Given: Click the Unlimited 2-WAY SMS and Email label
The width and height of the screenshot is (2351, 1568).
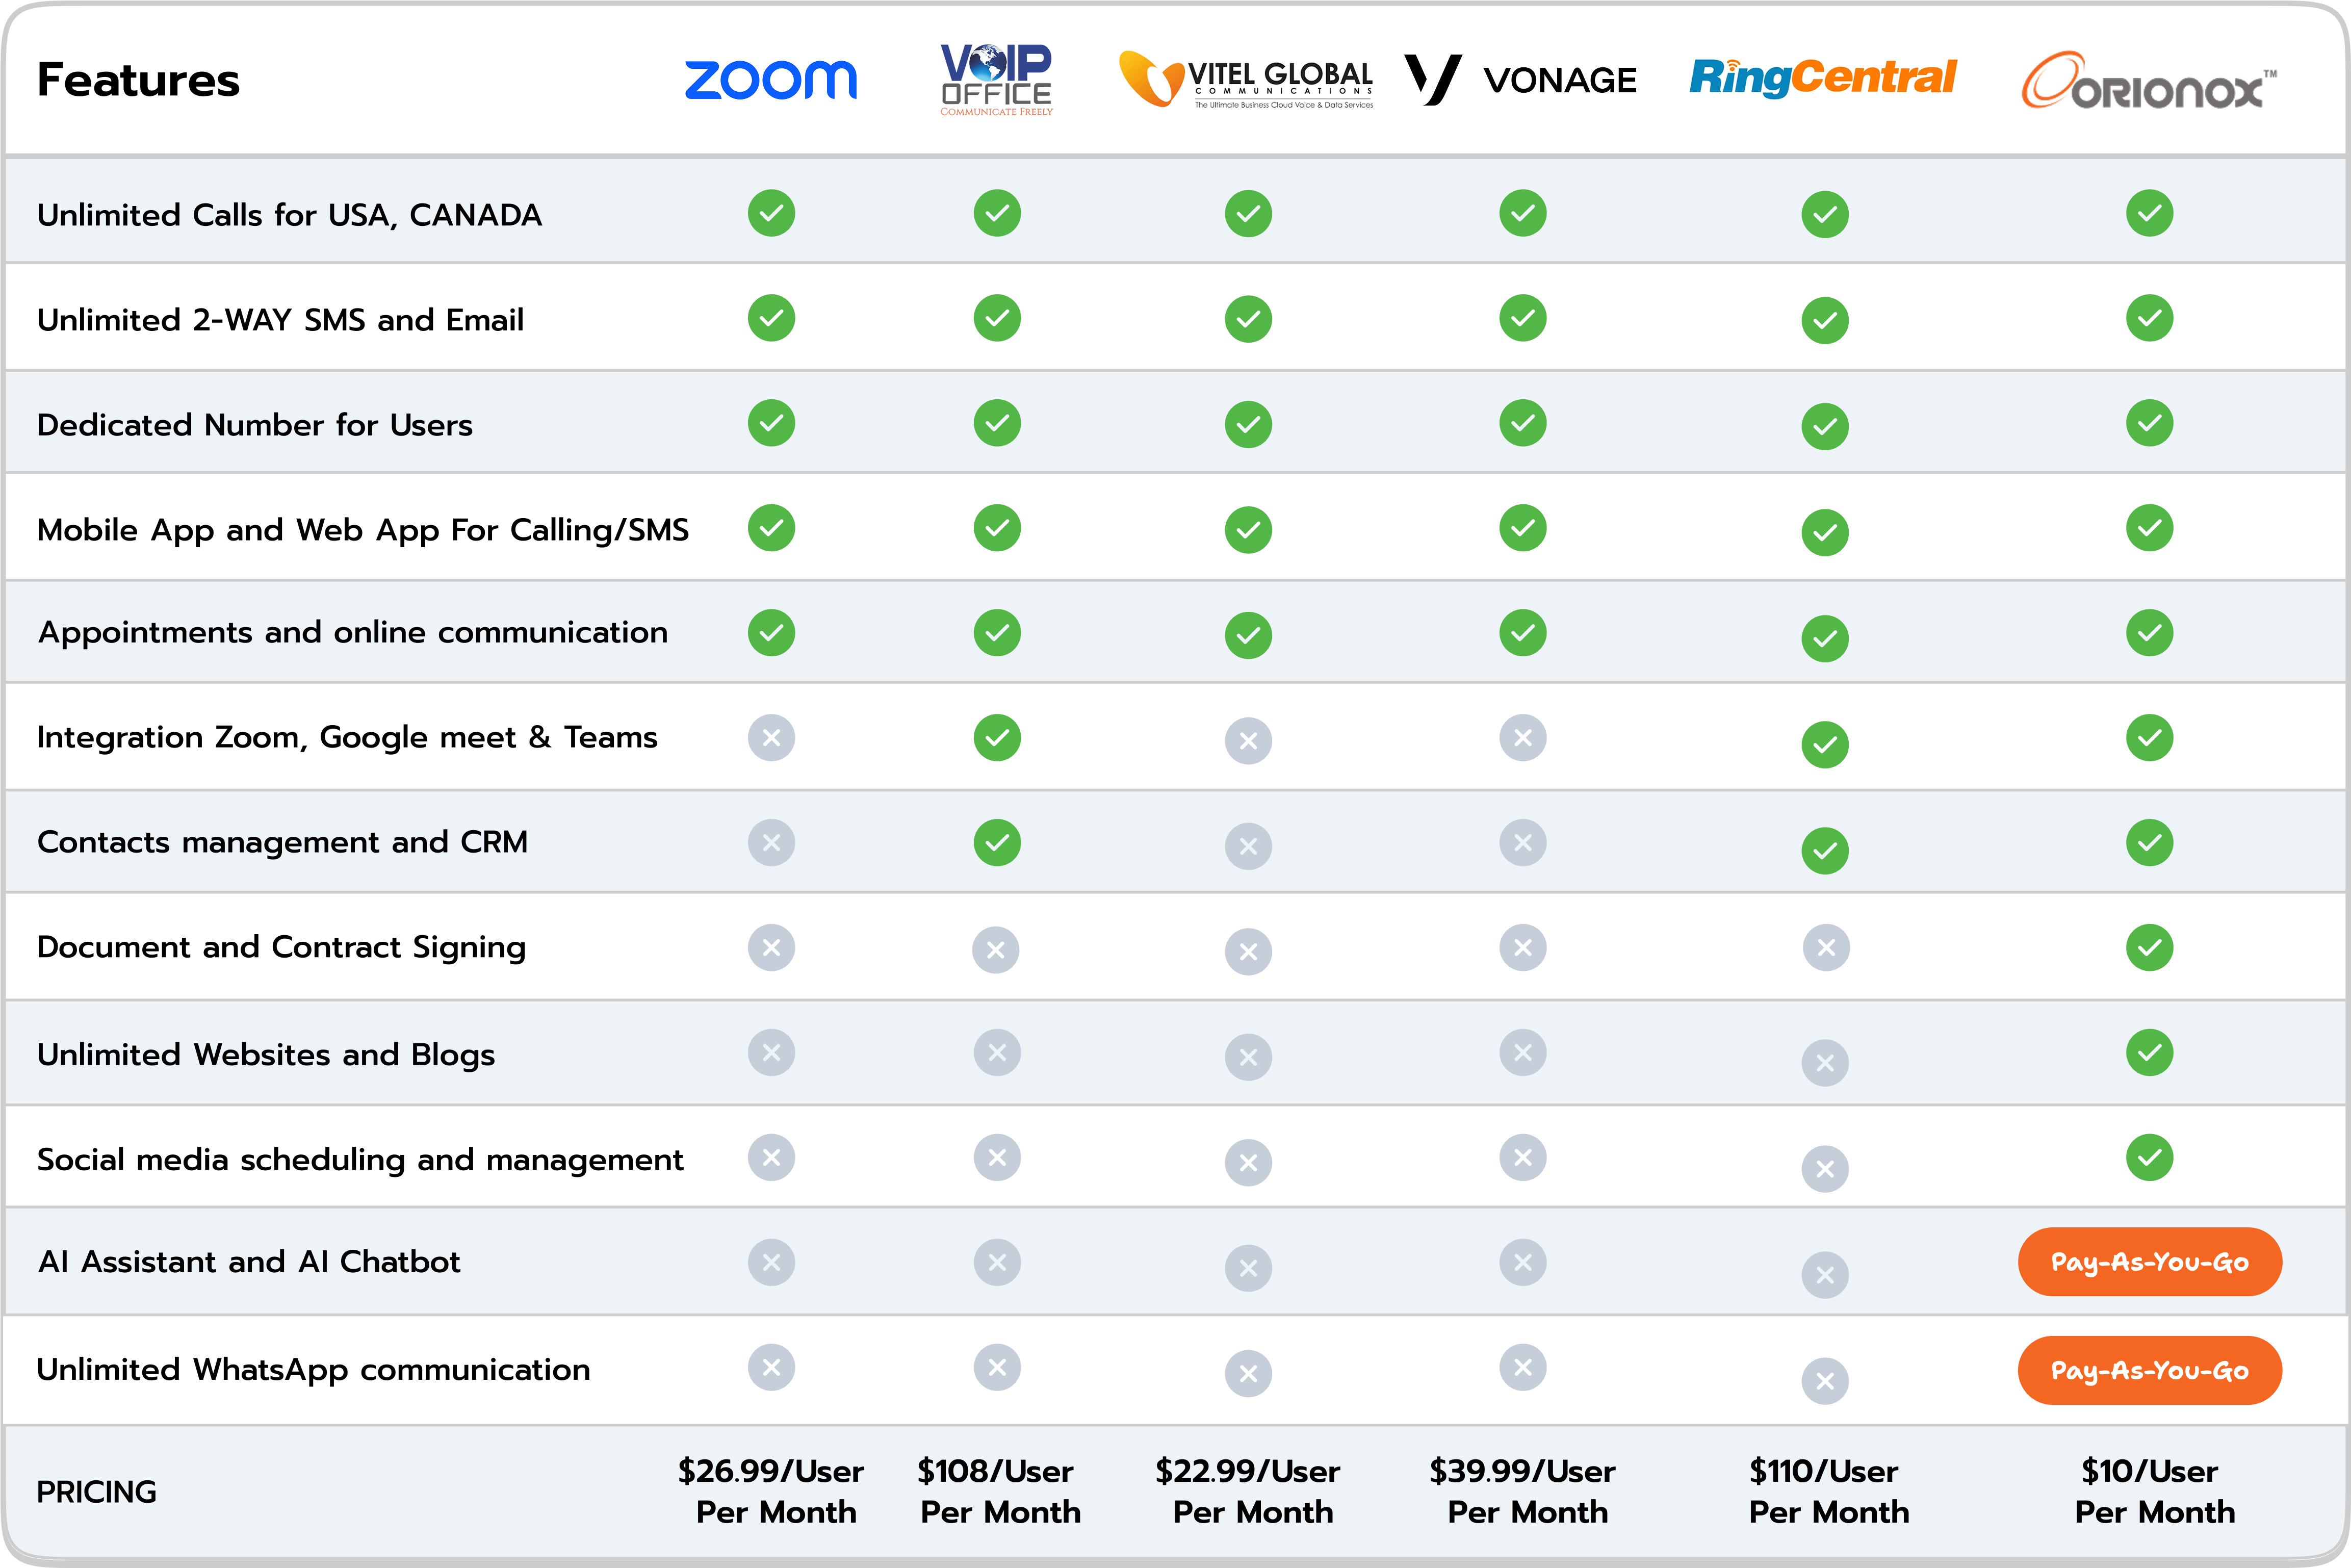Looking at the screenshot, I should click(280, 320).
